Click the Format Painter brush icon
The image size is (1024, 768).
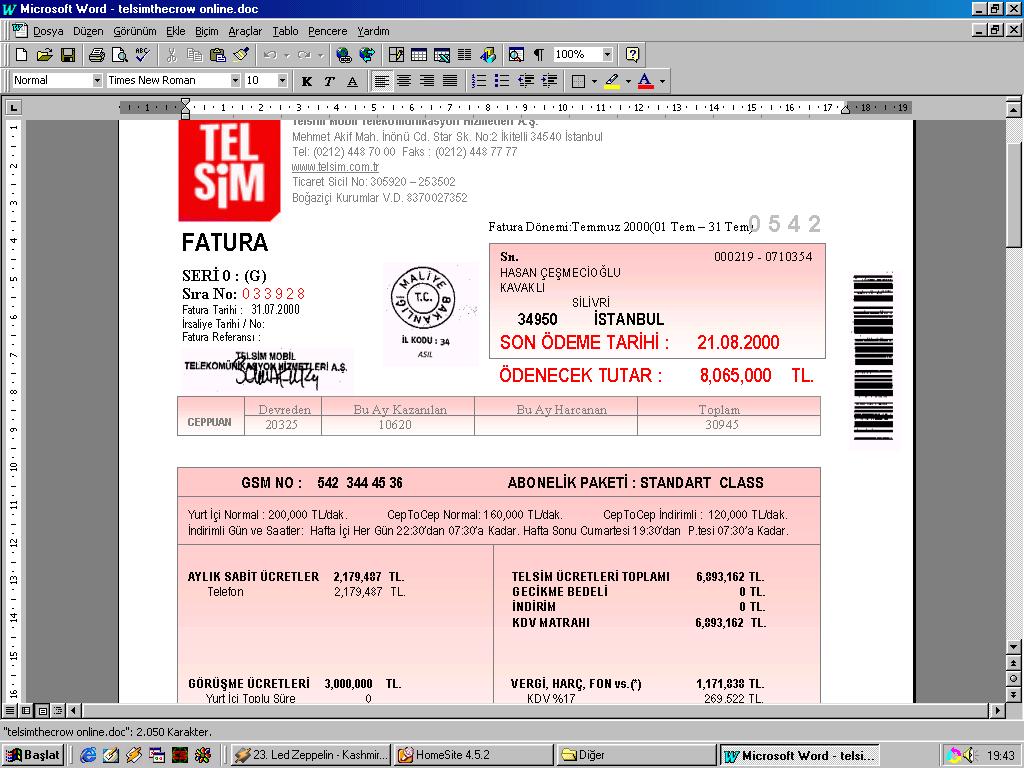pyautogui.click(x=240, y=55)
